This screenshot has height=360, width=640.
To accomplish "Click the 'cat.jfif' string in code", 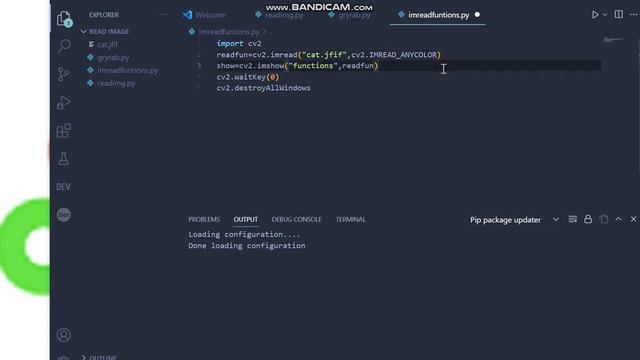I will [324, 55].
